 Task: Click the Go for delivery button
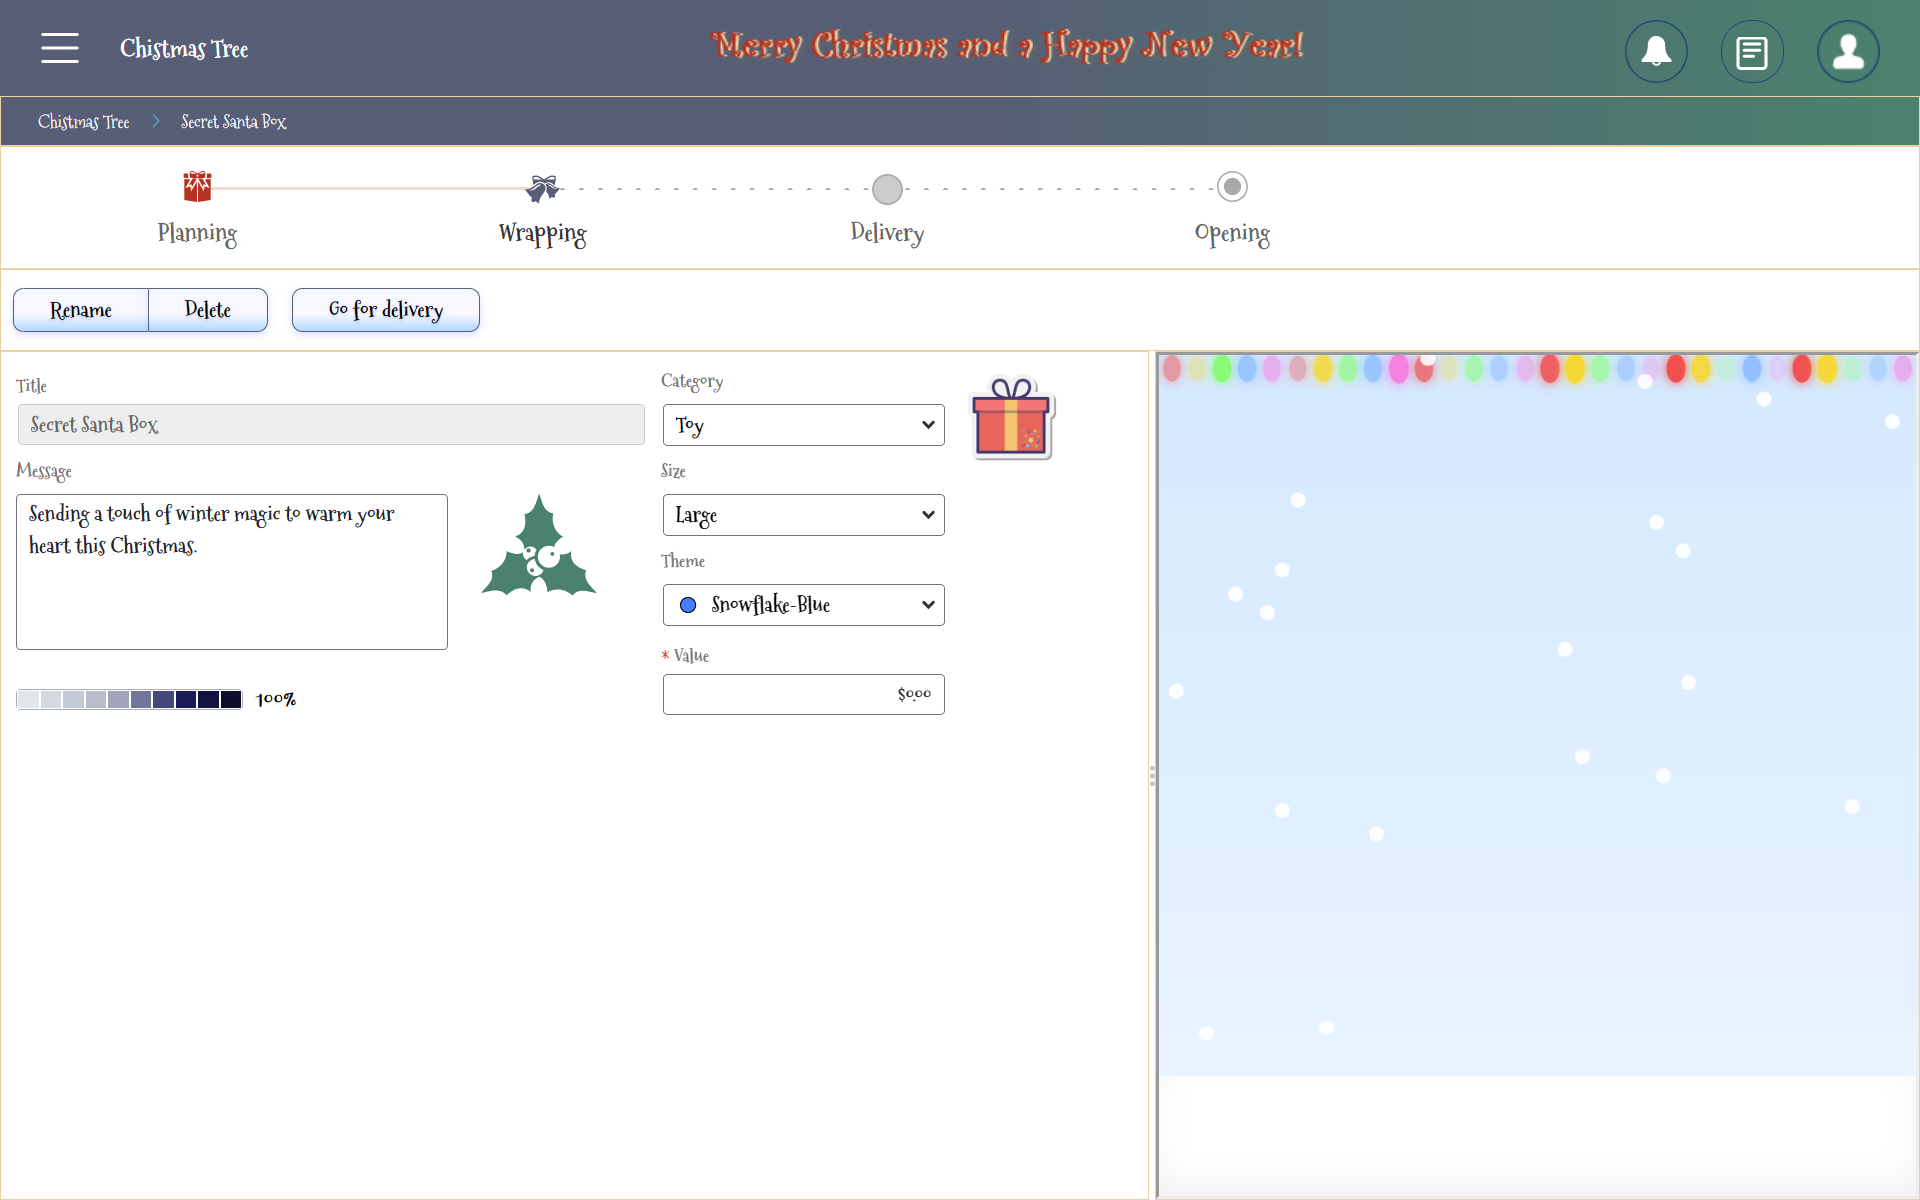pos(385,310)
